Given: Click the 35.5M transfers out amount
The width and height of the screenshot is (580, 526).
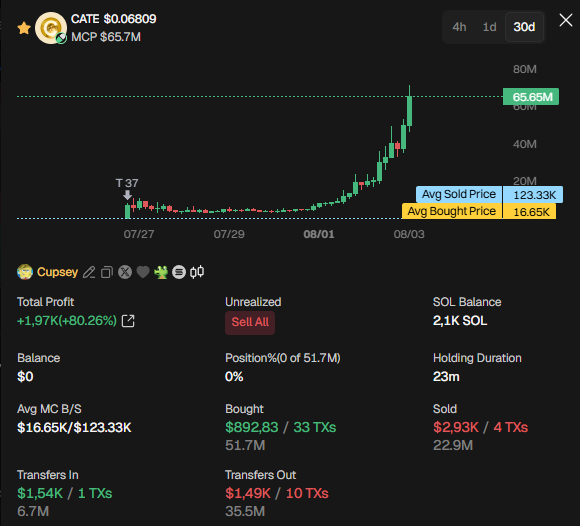Looking at the screenshot, I should [x=245, y=511].
